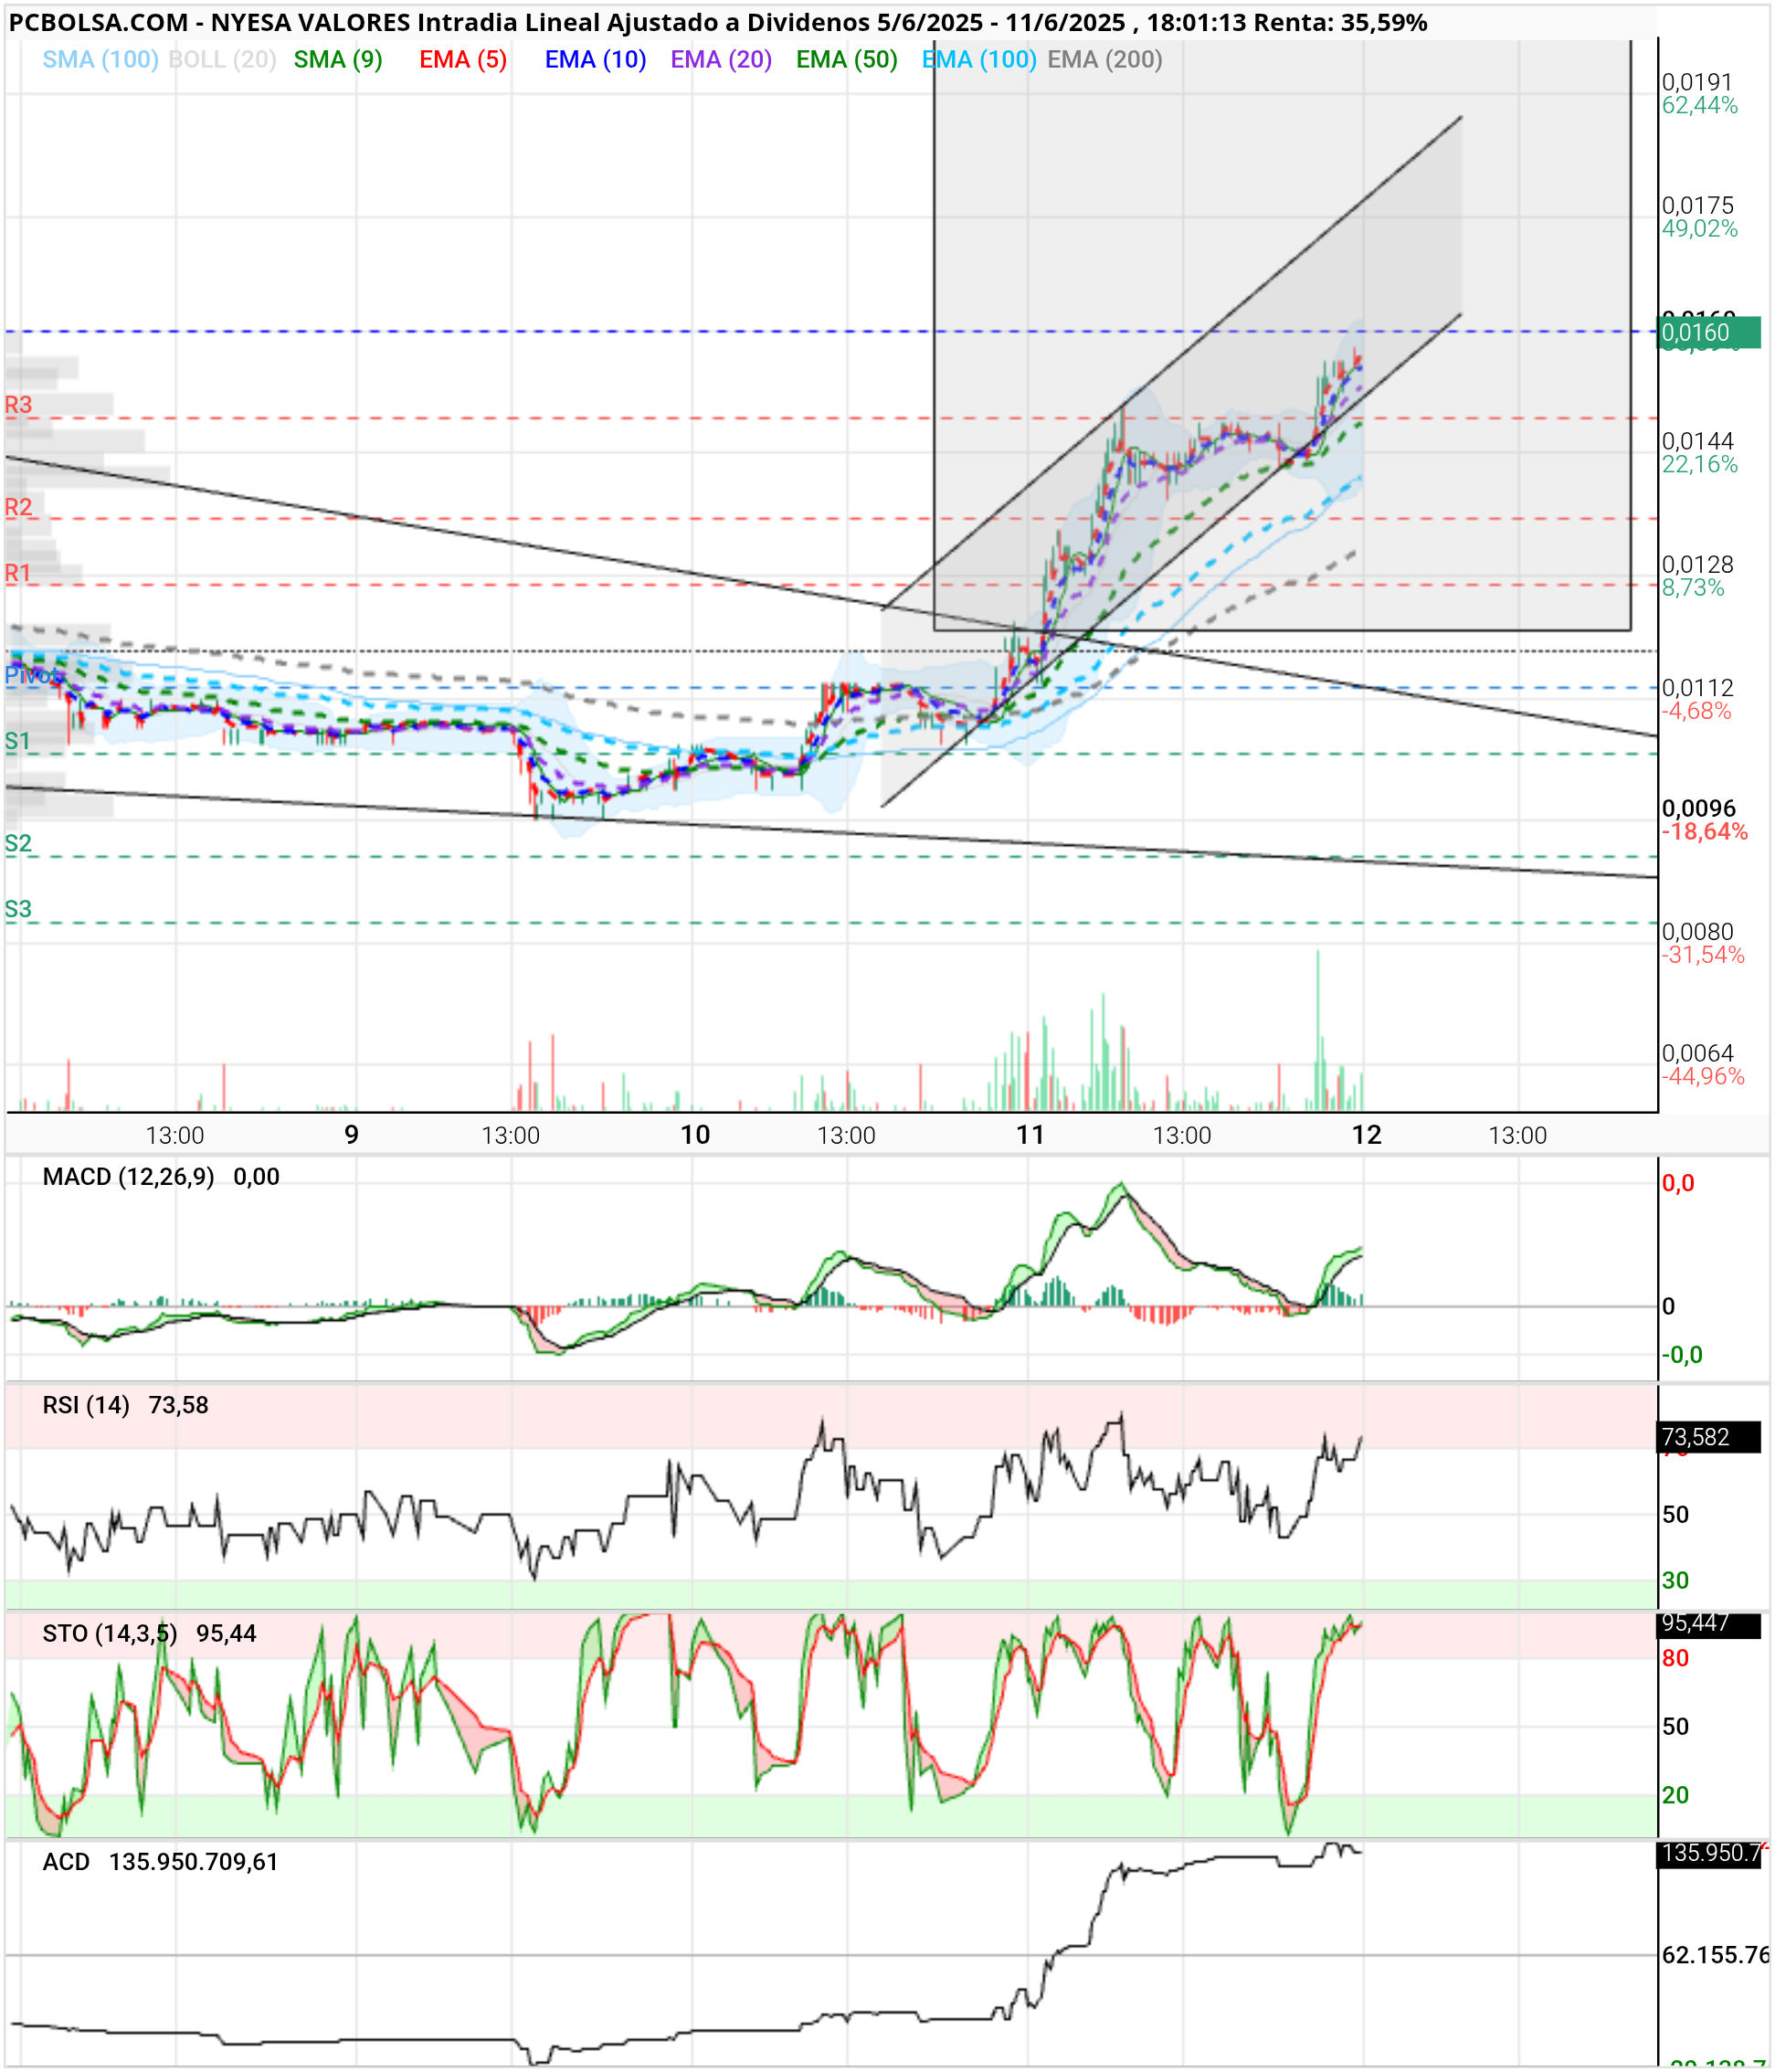
Task: Toggle the EMA (10) indicator legend
Action: point(595,60)
